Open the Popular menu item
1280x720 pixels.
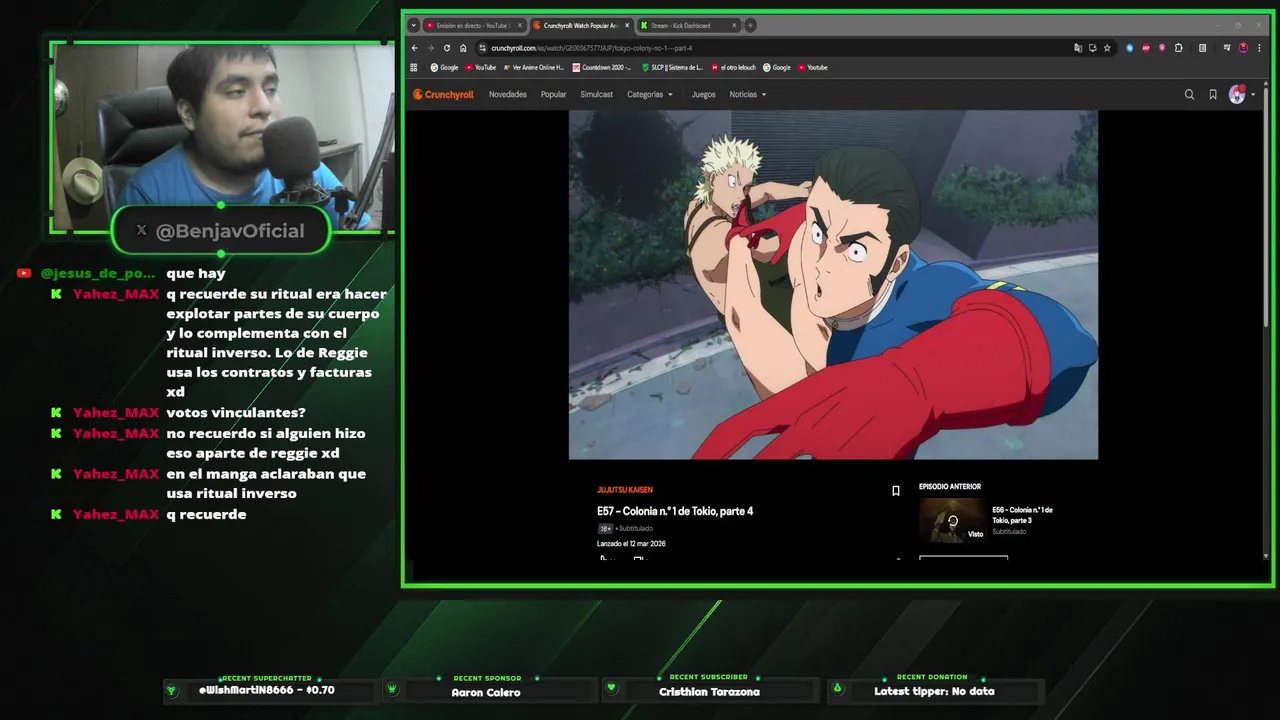553,95
